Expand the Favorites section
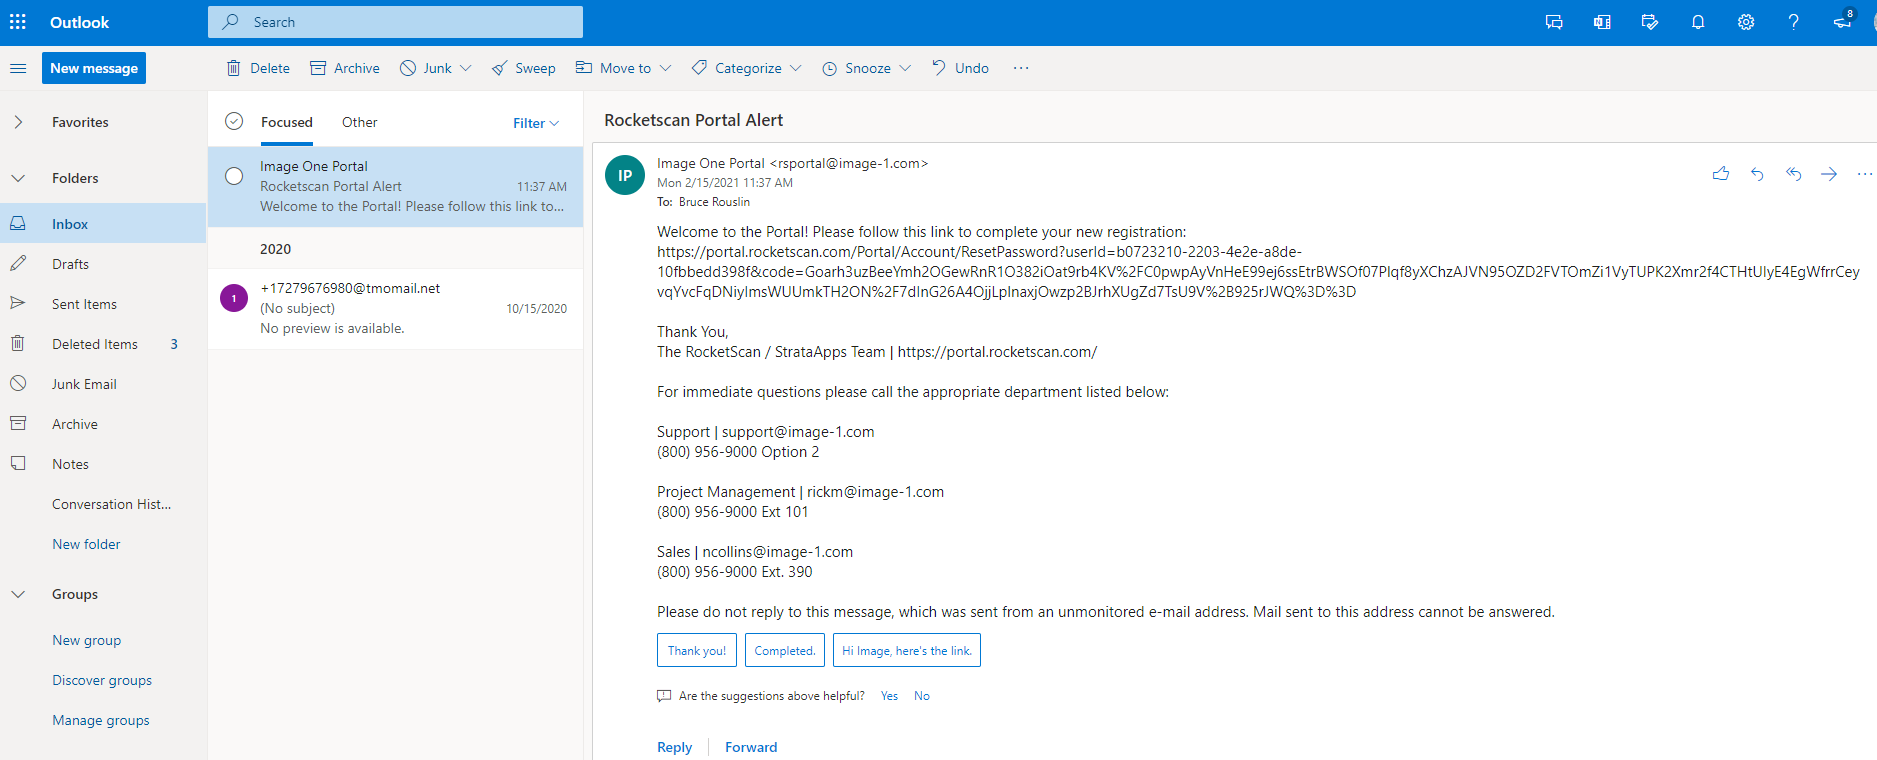1877x760 pixels. [x=18, y=122]
